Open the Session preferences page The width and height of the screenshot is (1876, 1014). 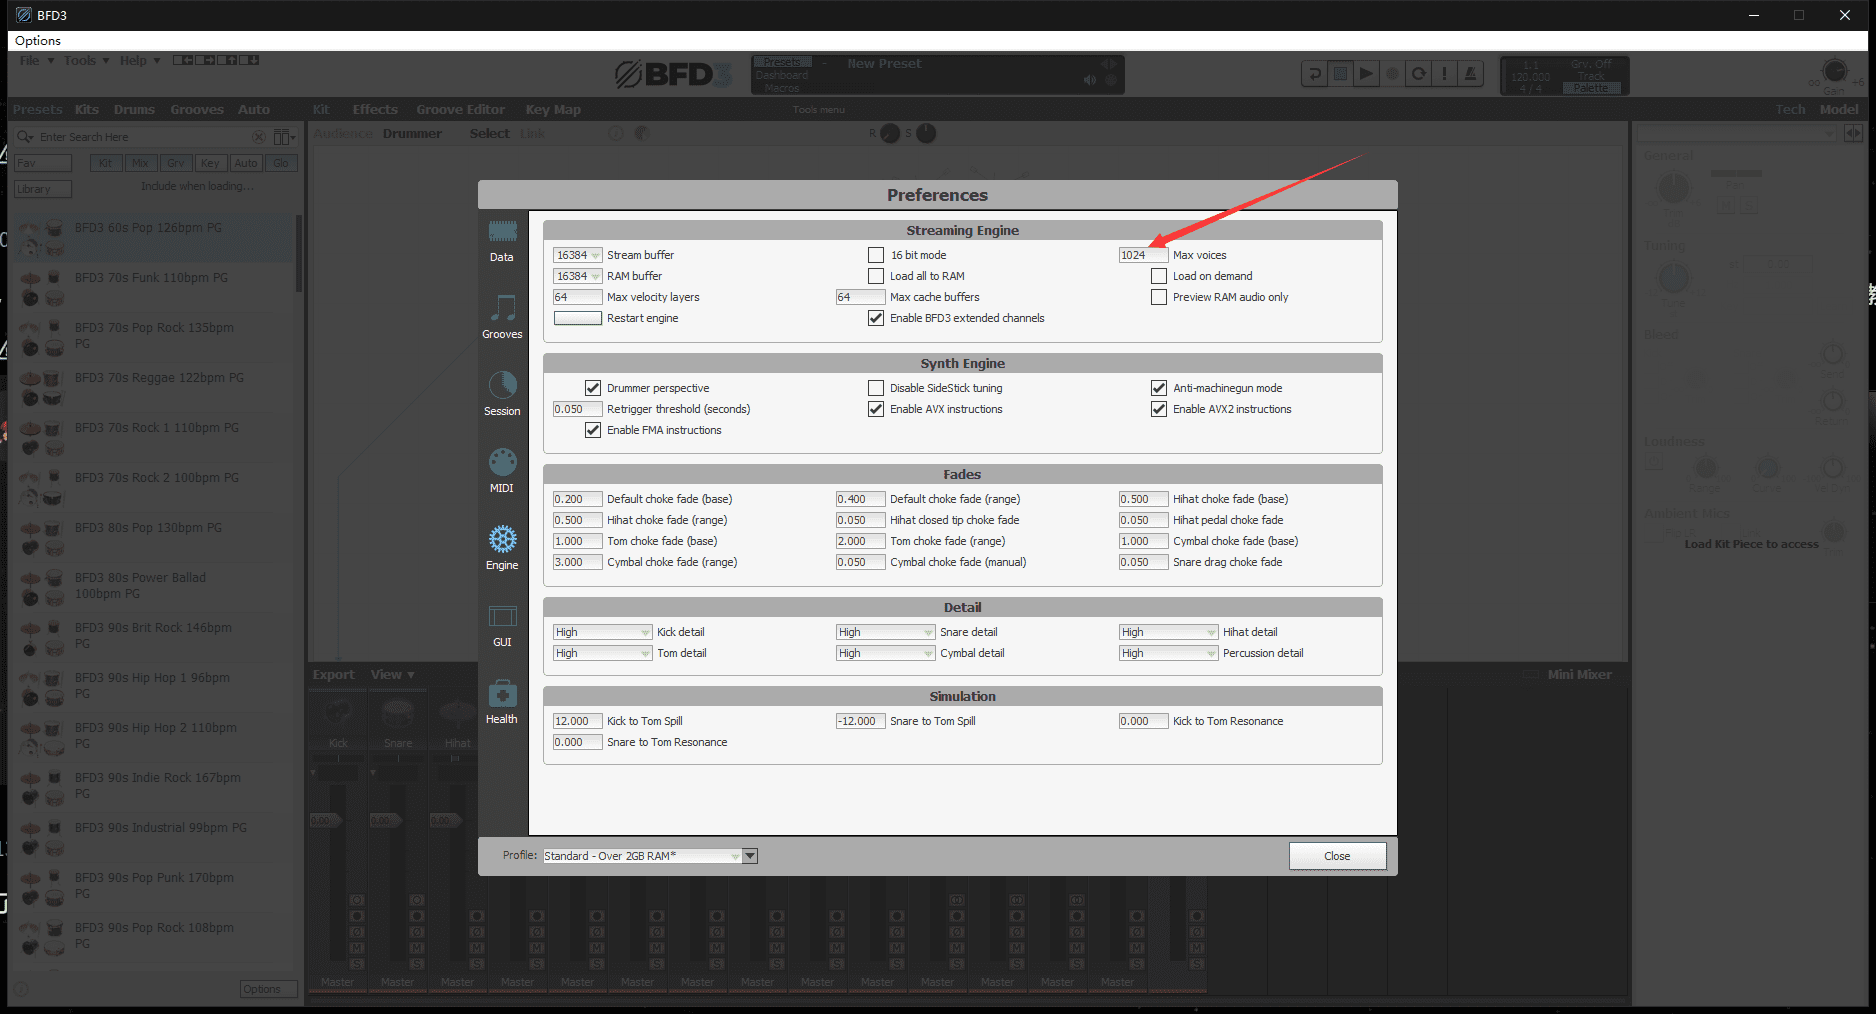pyautogui.click(x=502, y=394)
